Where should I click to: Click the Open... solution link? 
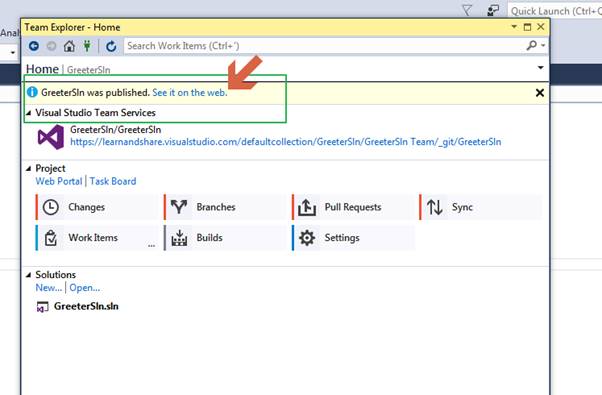click(x=84, y=288)
